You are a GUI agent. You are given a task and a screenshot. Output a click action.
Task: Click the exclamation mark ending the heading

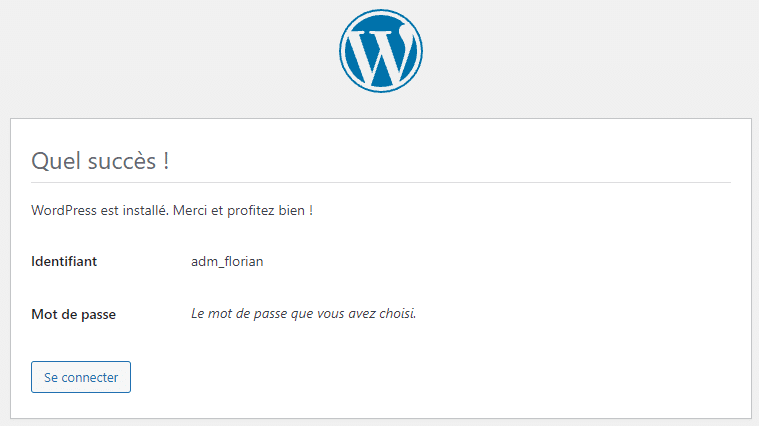pyautogui.click(x=165, y=161)
